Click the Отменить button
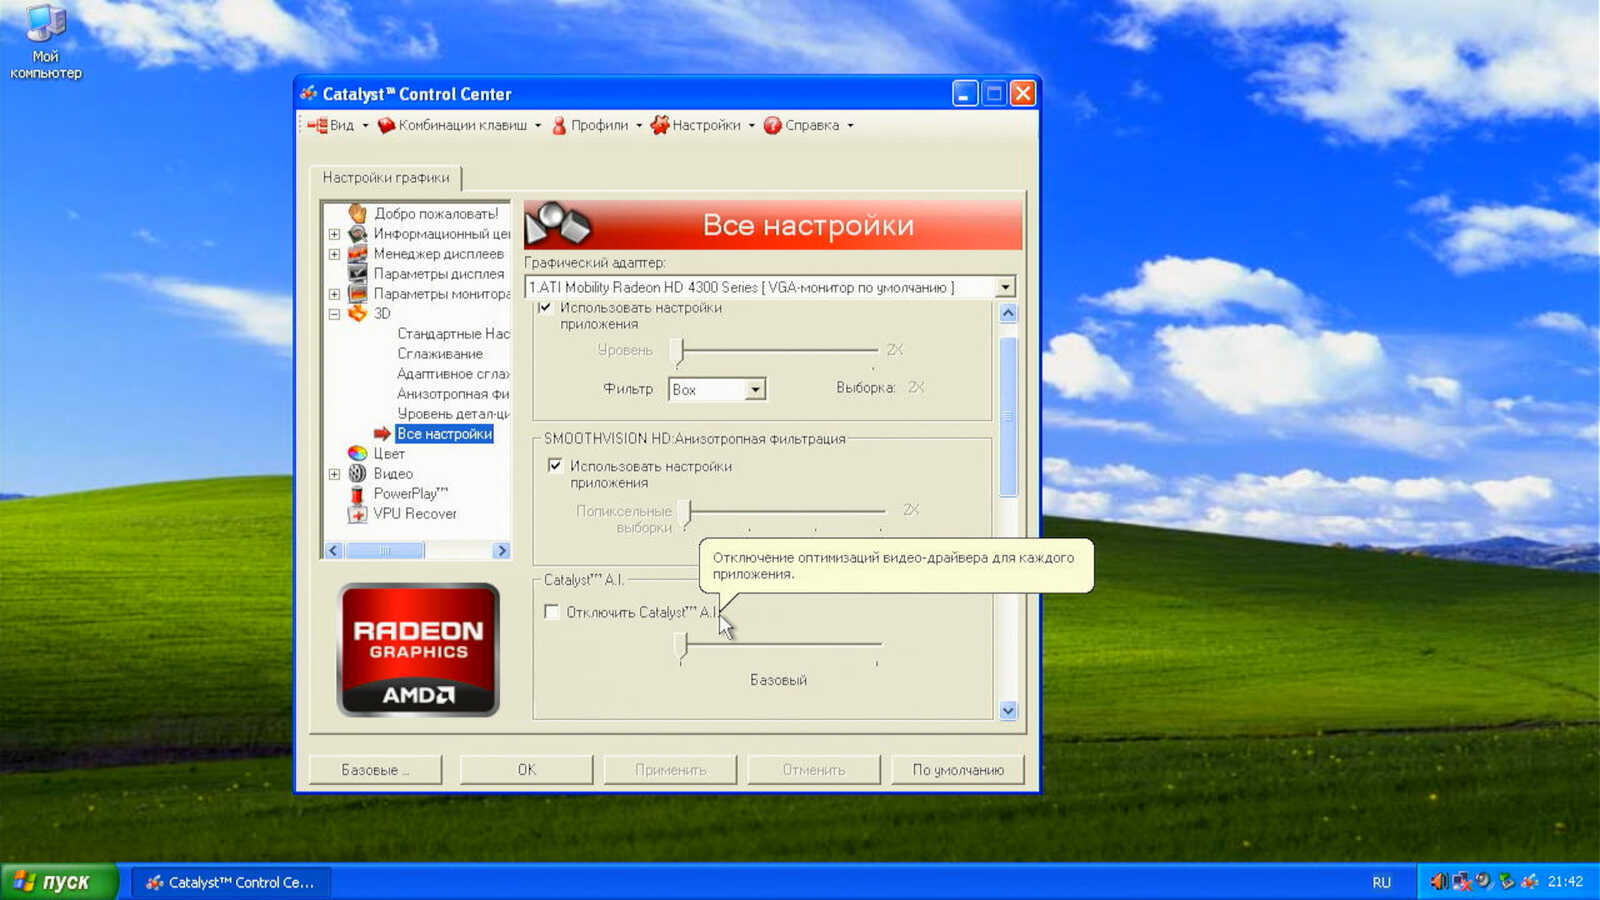Screen dimensions: 1600x900 814,769
